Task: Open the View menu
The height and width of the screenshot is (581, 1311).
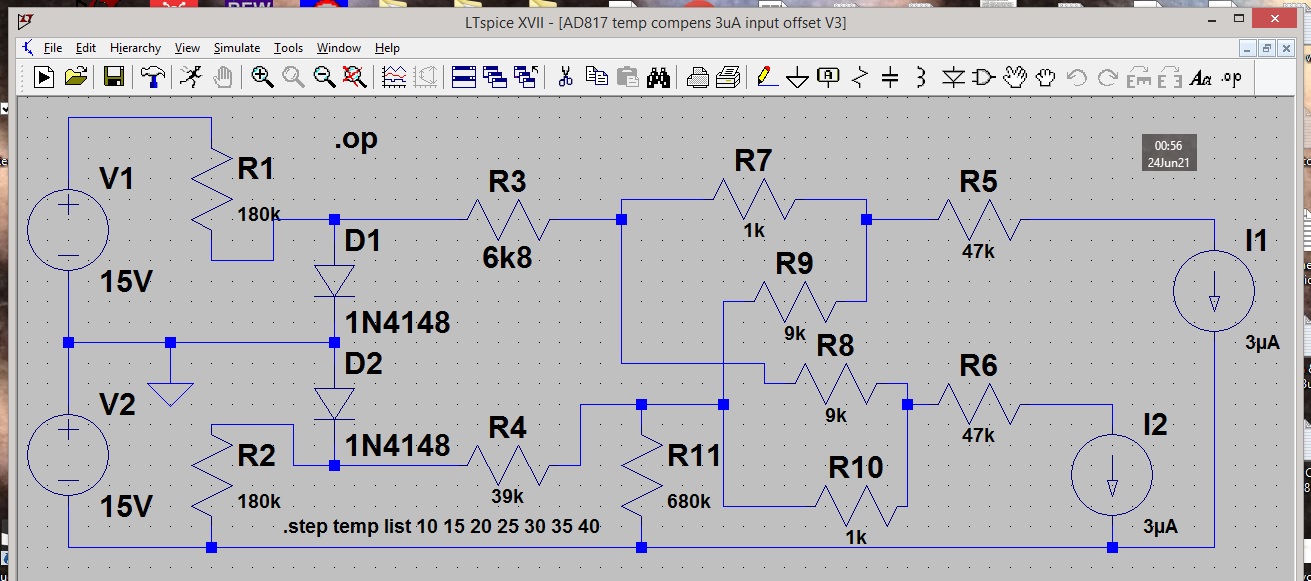Action: point(187,48)
